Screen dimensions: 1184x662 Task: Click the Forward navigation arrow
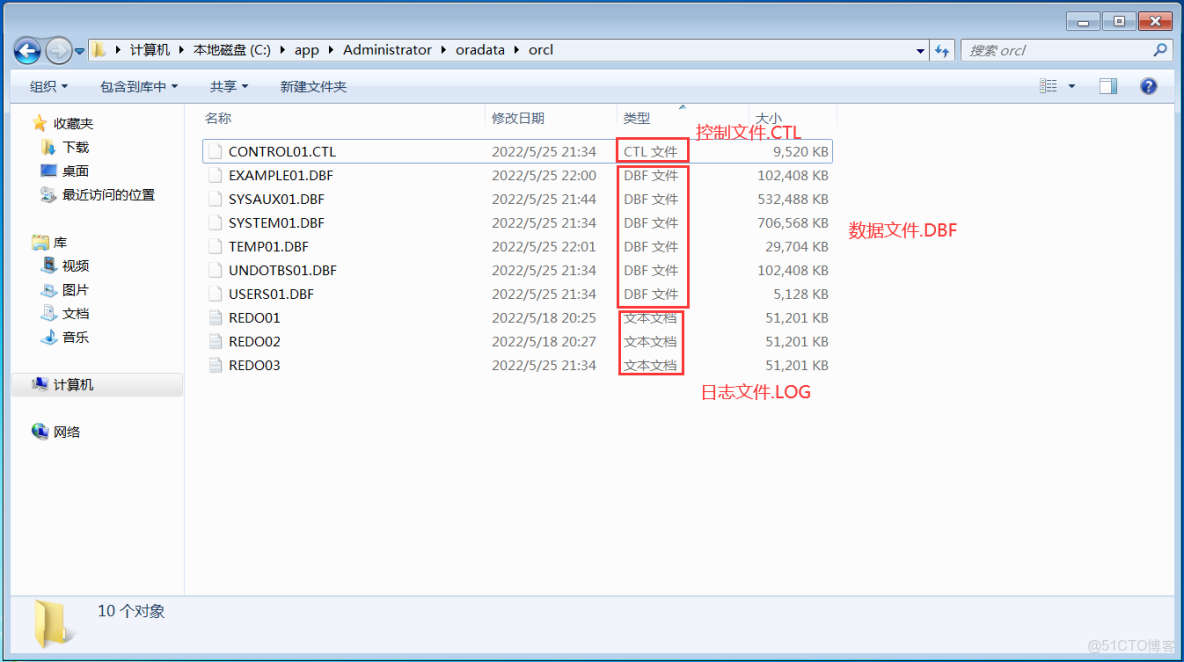pos(58,51)
